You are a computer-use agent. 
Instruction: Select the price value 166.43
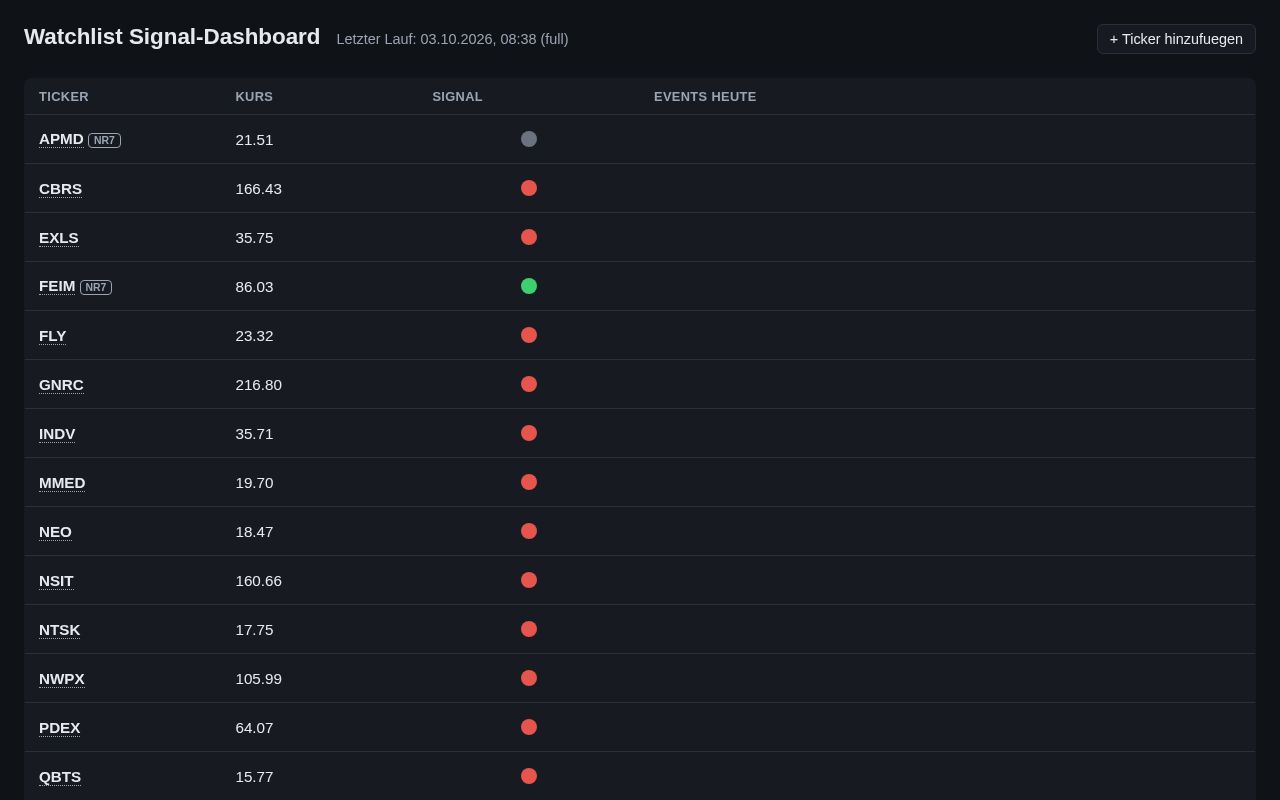(259, 188)
